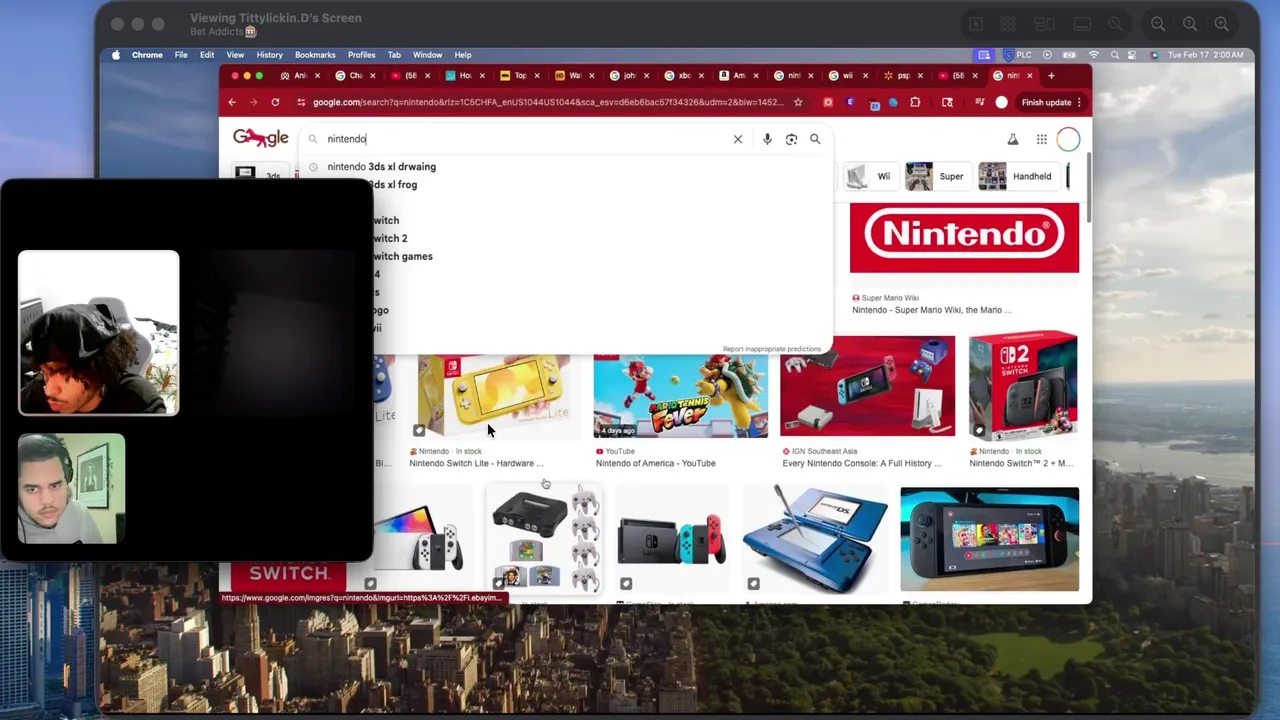1280x720 pixels.
Task: Open the Nintendo Switch 2 box image
Action: coord(1022,386)
